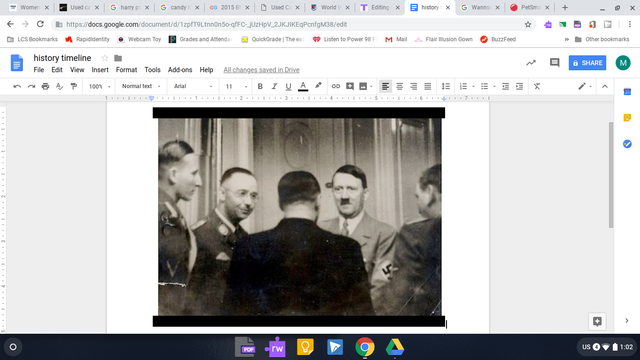Expand the insert image dropdown arrow
Screen dimensions: 640x360
click(371, 87)
